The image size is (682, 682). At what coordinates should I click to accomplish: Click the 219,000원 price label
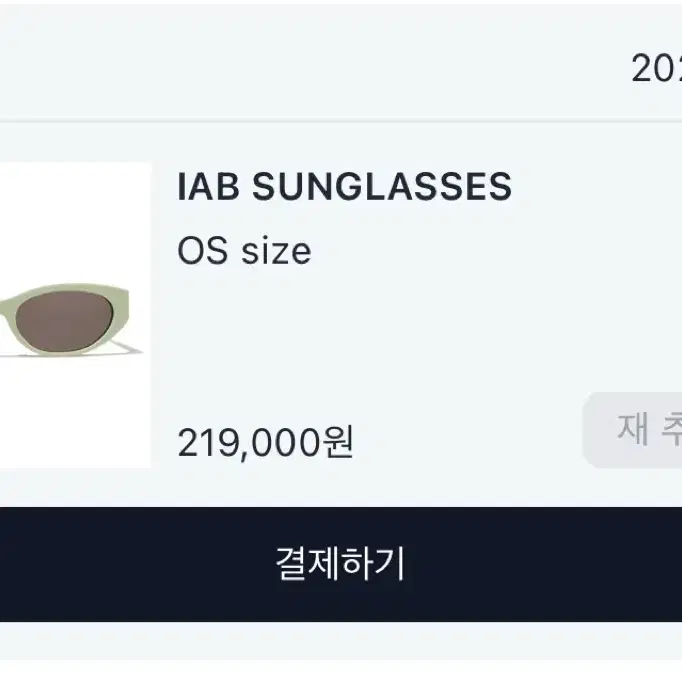point(266,442)
